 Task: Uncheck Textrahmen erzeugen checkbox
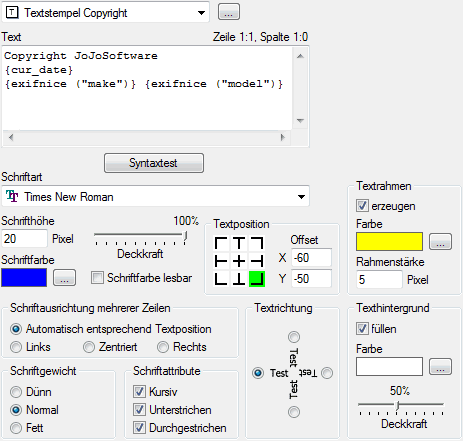click(362, 206)
